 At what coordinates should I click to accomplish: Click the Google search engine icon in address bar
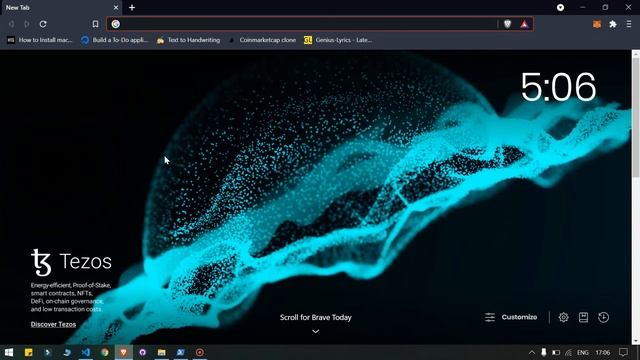[x=116, y=24]
